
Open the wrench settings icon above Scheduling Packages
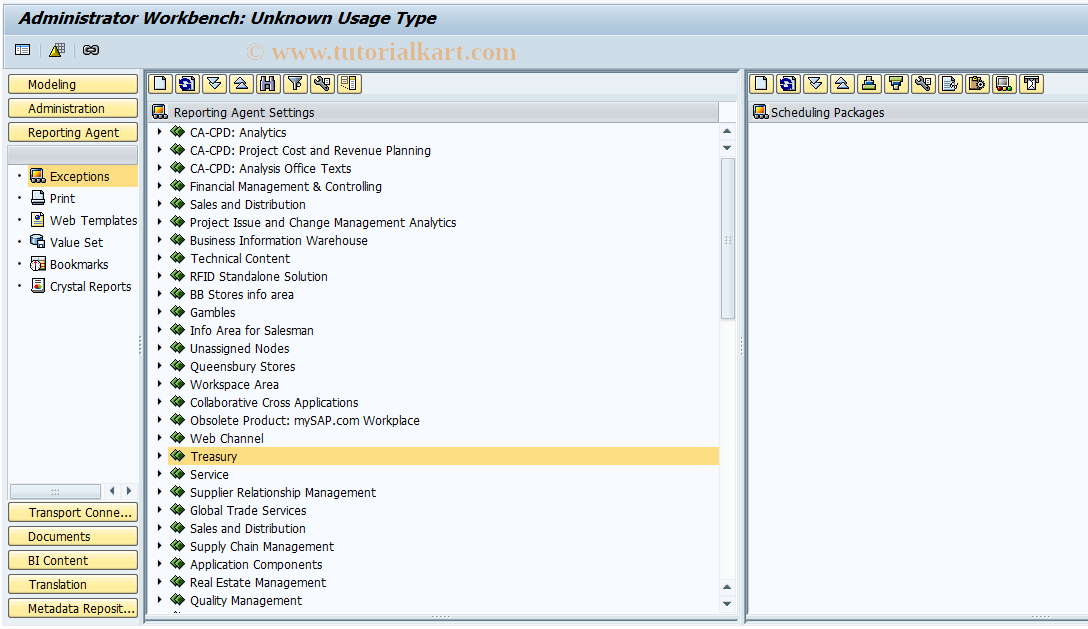(x=923, y=84)
